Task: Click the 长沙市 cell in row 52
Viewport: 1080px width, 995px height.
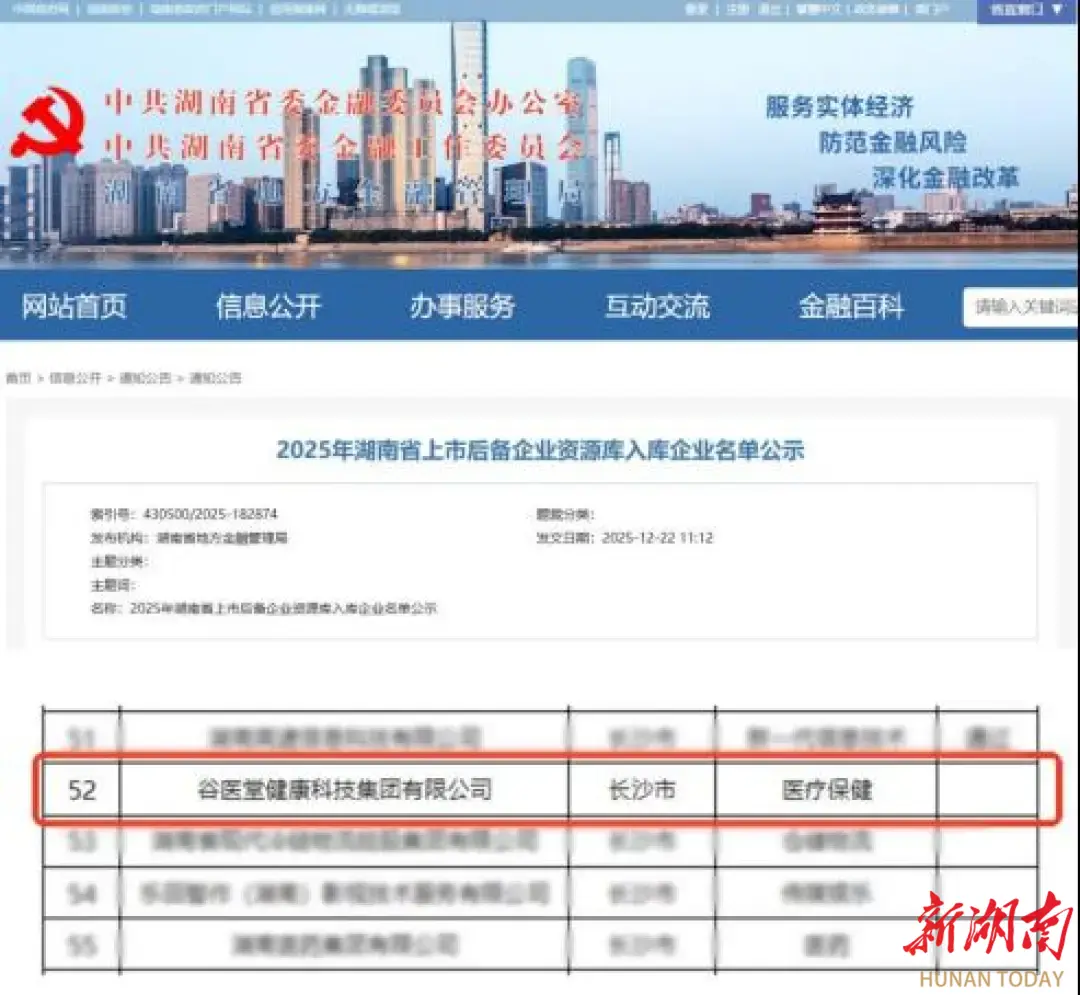Action: tap(644, 788)
